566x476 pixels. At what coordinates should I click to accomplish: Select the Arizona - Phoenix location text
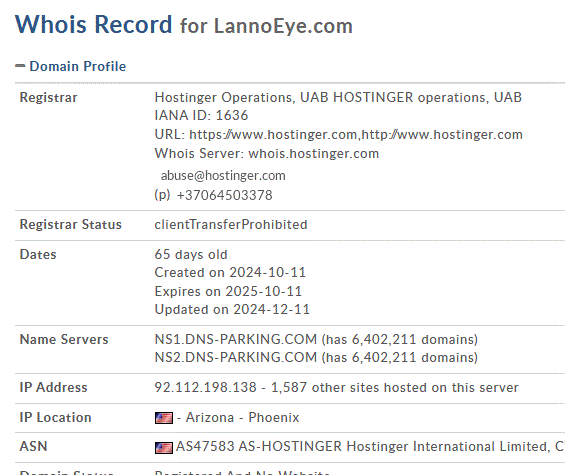point(243,418)
